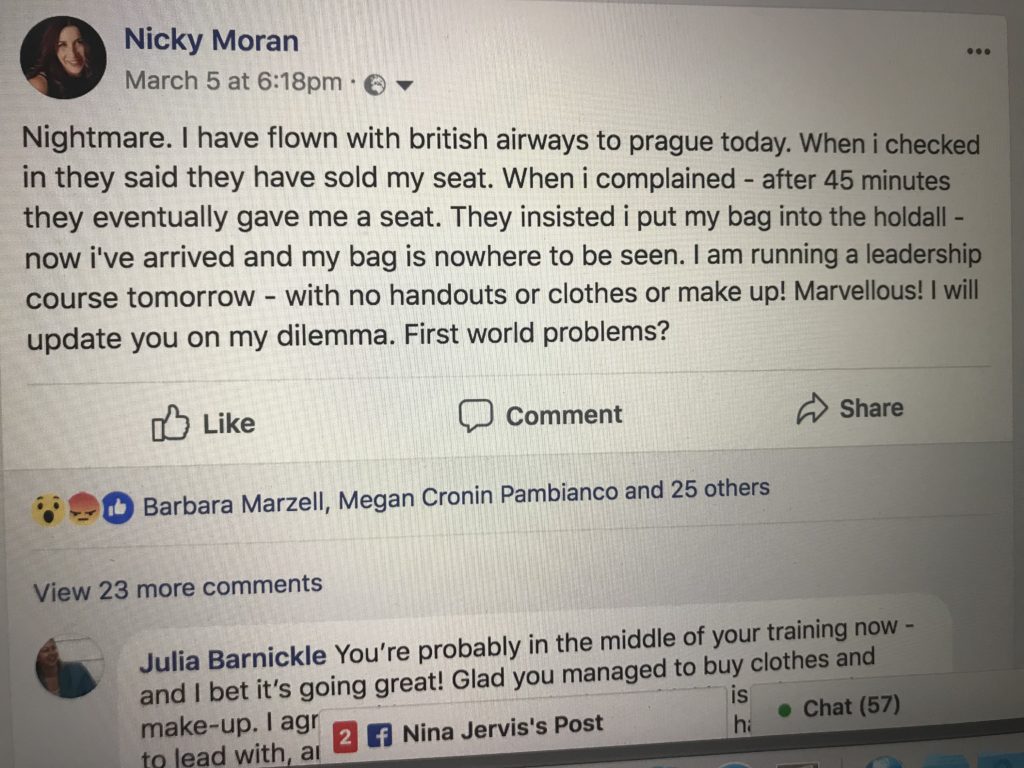Click Julia Barnickle's name link
1024x768 pixels.
tap(233, 658)
